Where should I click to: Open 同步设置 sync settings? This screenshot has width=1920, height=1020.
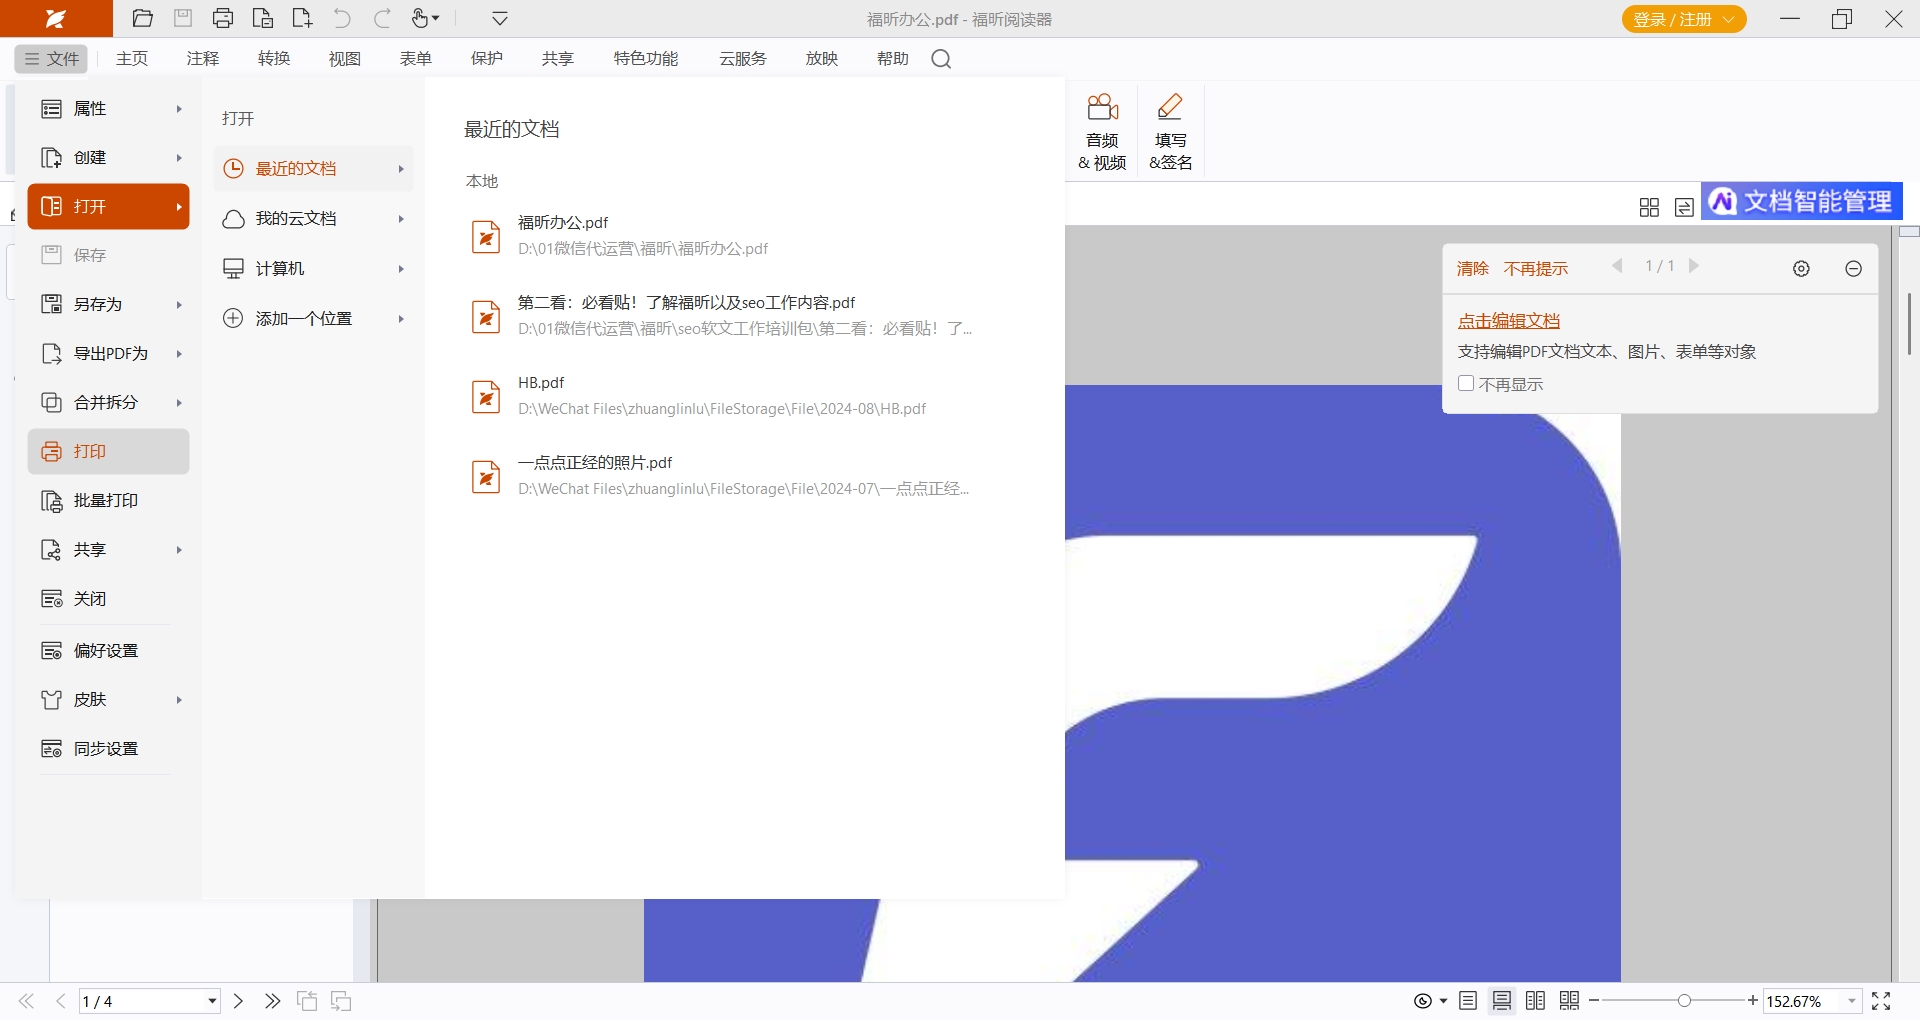click(x=109, y=749)
